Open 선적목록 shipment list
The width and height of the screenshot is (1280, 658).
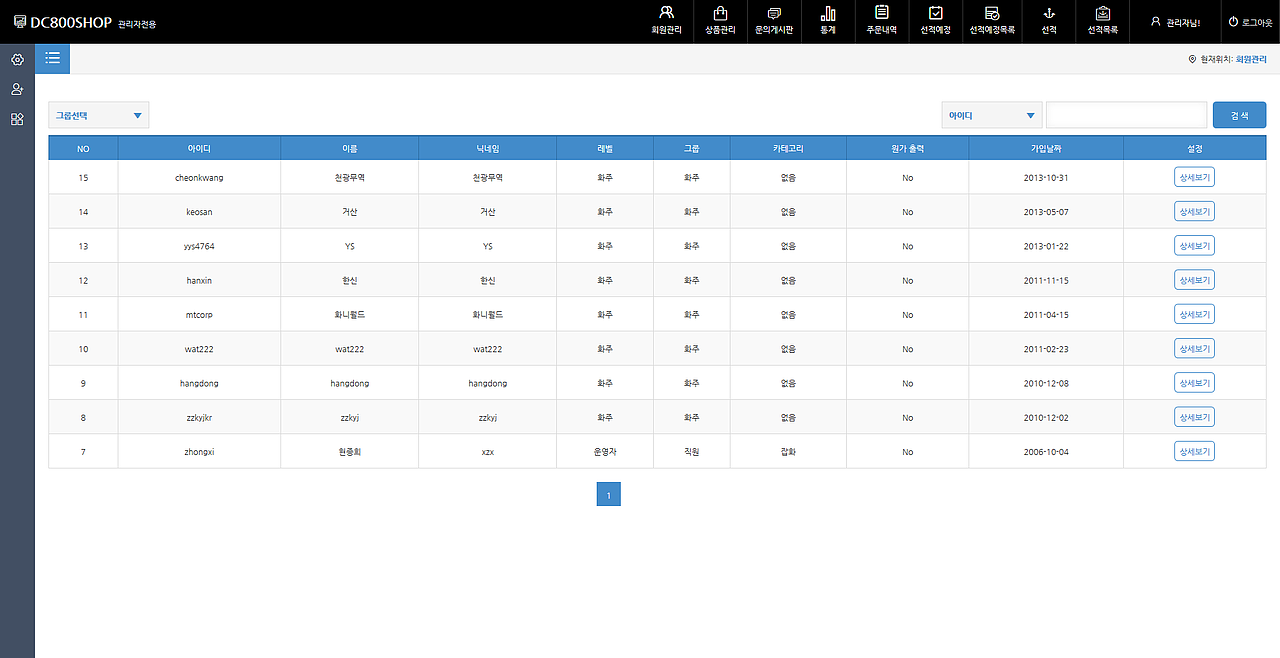coord(1103,21)
